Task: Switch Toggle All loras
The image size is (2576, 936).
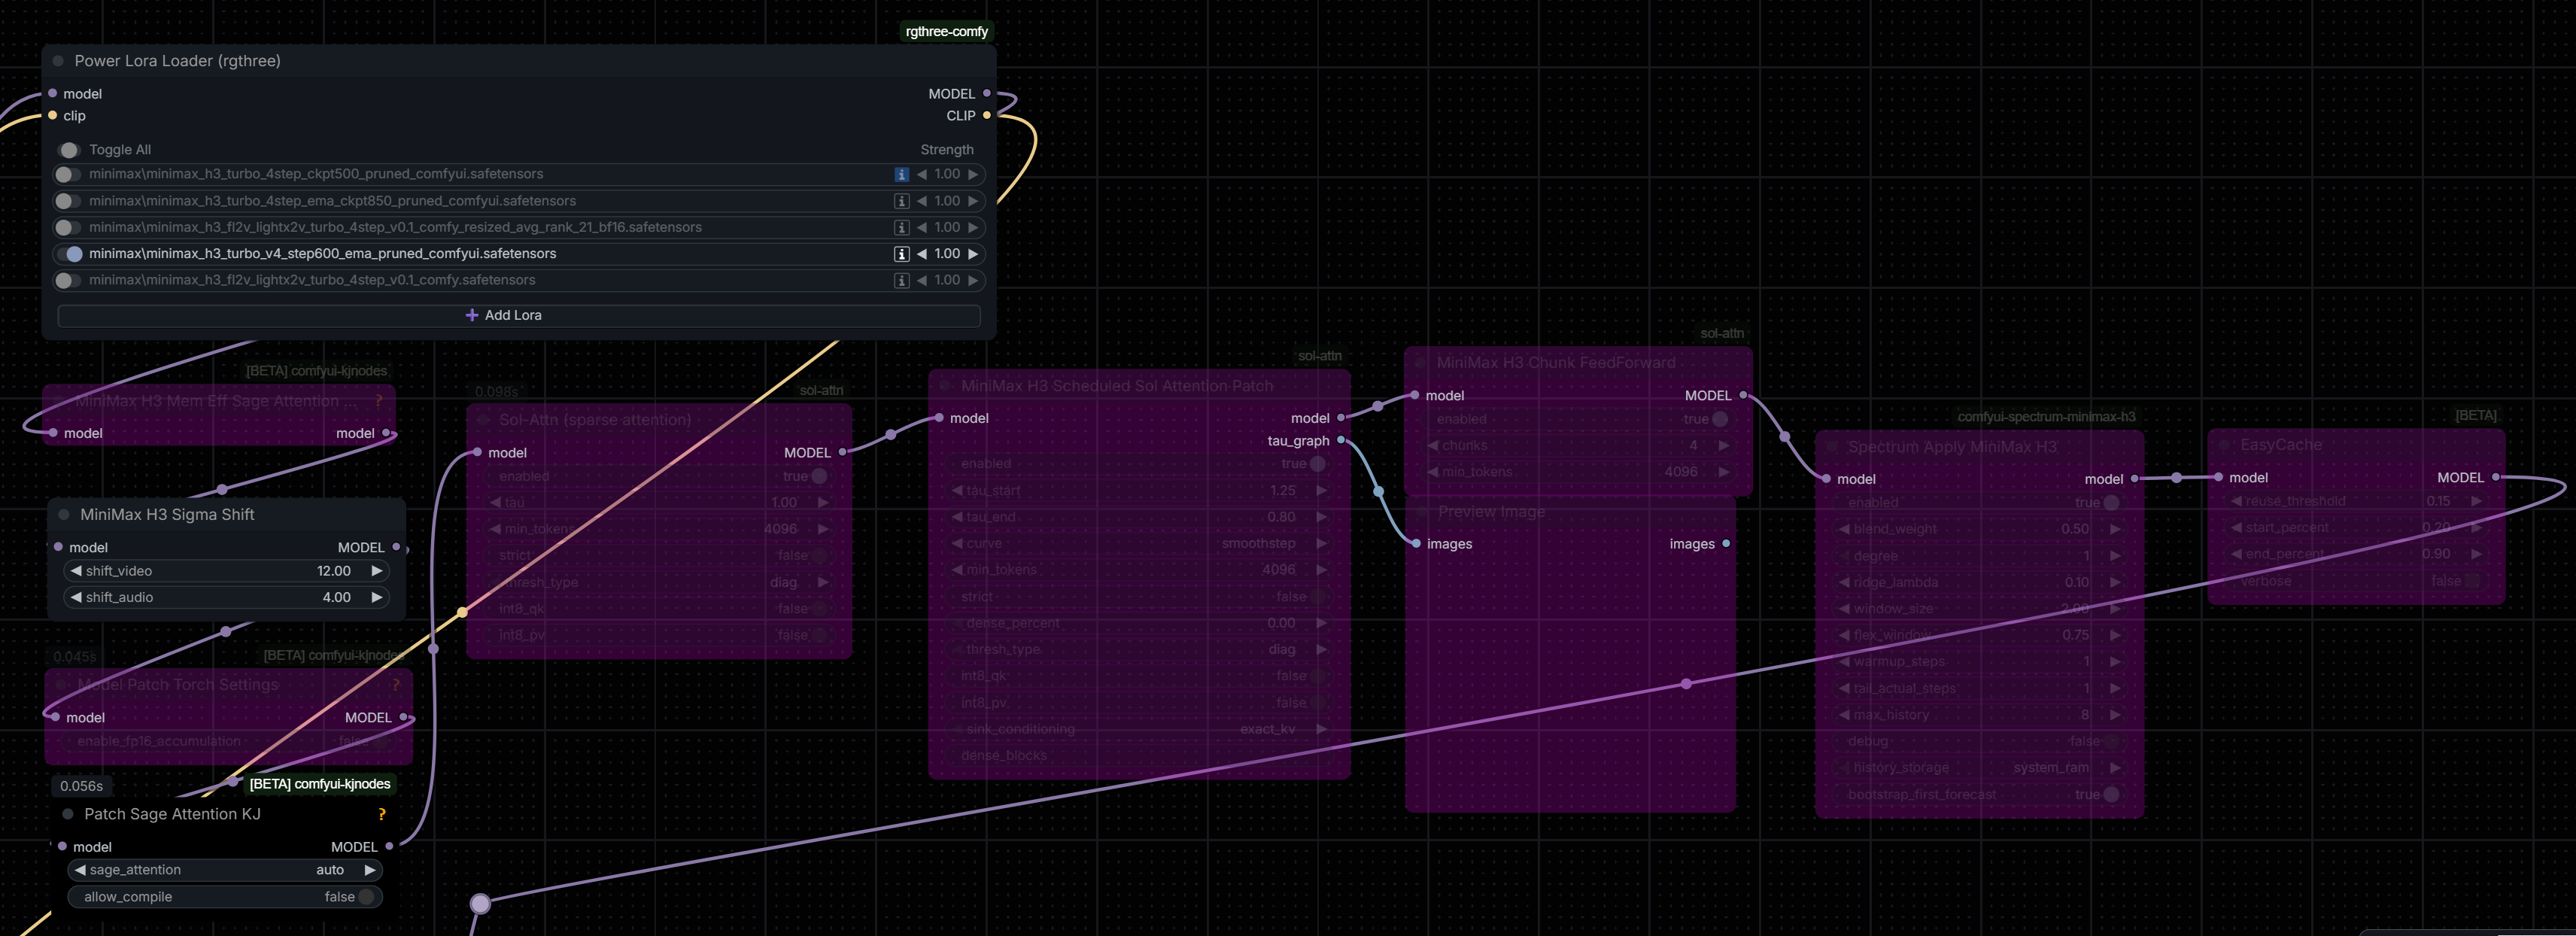Action: 68,150
